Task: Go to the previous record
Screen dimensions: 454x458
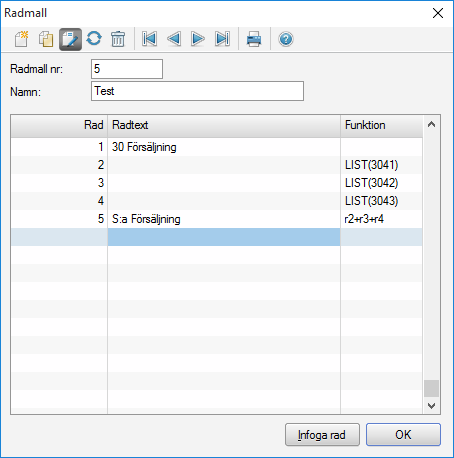Action: pos(174,39)
